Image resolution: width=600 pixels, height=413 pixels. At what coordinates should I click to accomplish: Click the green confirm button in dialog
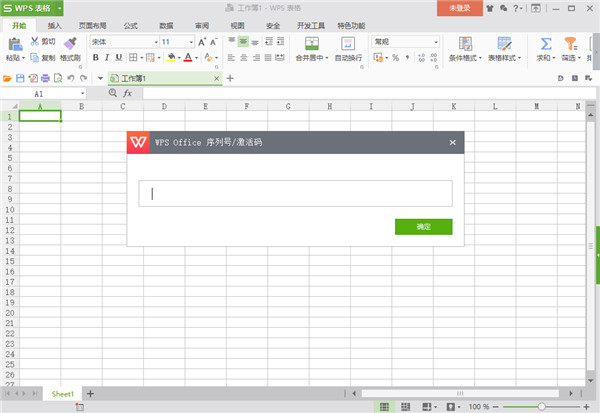coord(424,227)
